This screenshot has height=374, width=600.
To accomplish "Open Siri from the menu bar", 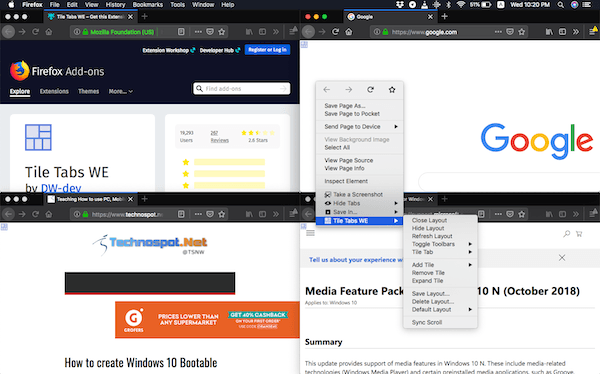I will click(x=574, y=5).
